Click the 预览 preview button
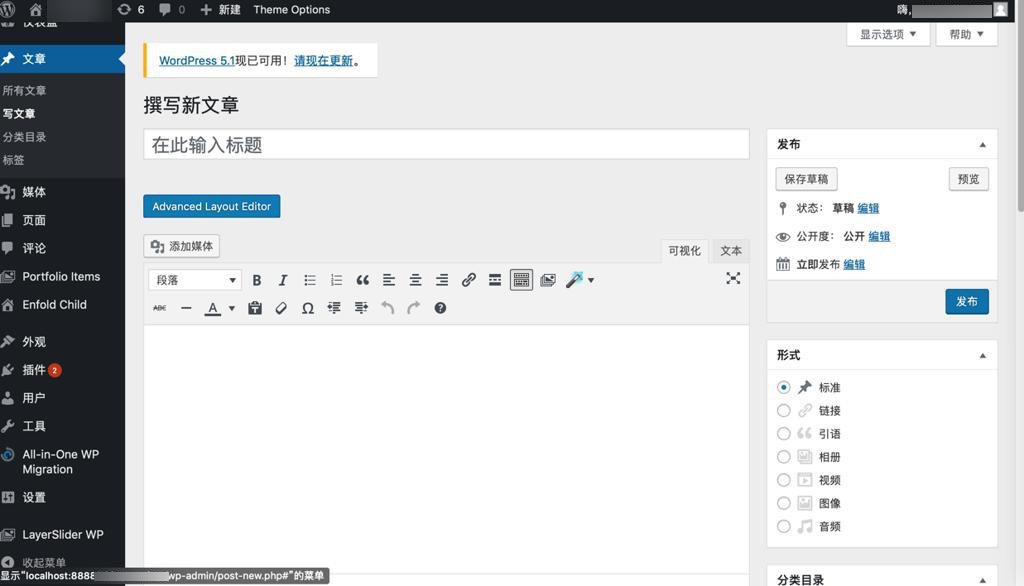 (x=968, y=179)
